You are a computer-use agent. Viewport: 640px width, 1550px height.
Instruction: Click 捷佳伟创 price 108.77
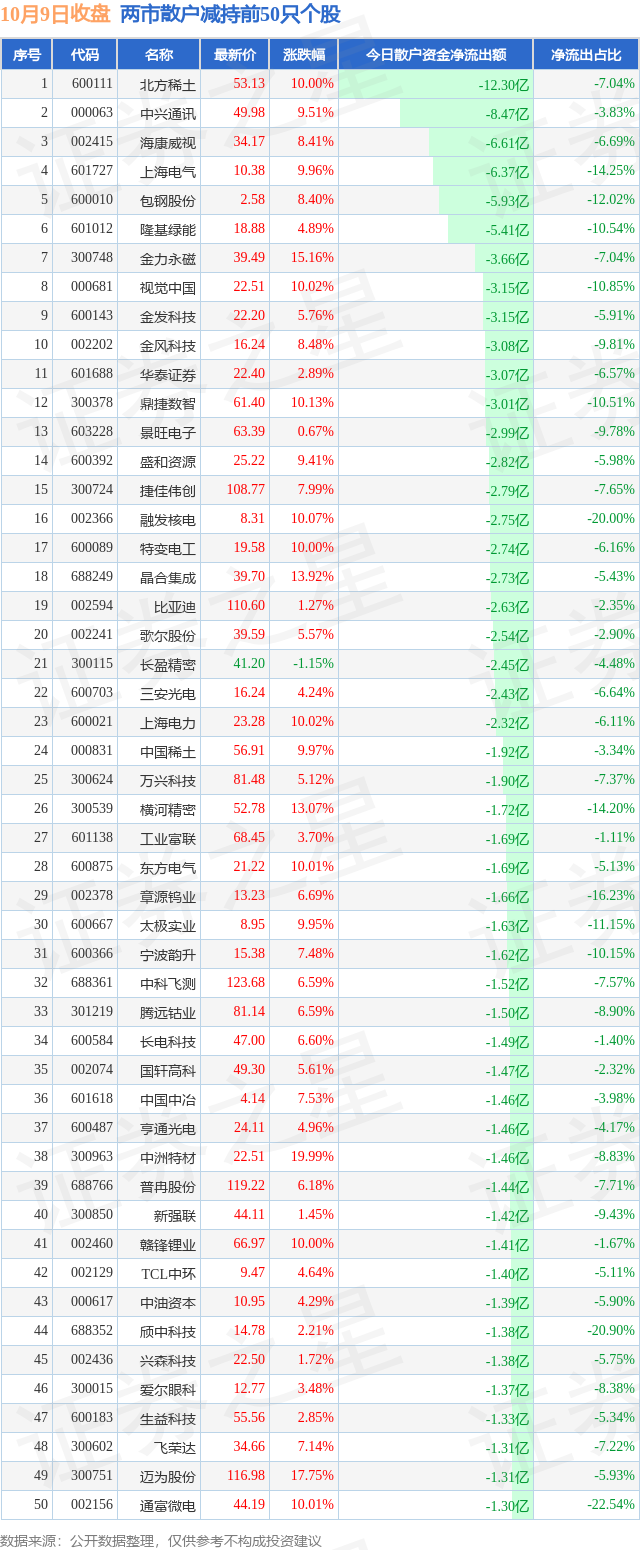coord(245,490)
